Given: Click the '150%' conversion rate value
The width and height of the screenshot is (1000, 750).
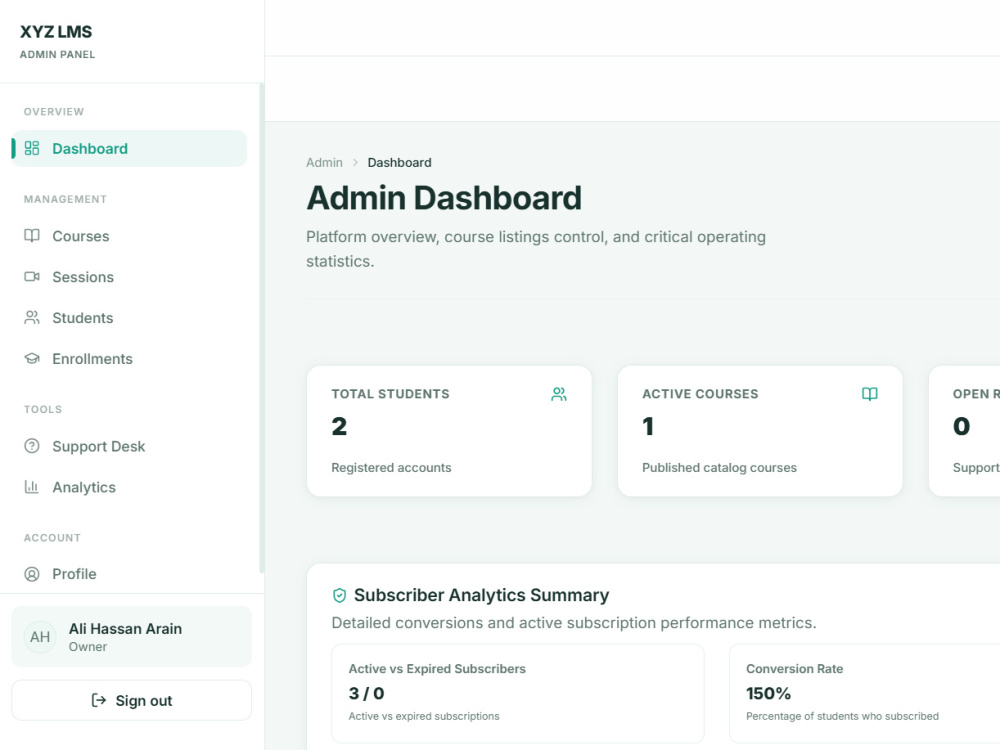Looking at the screenshot, I should pyautogui.click(x=768, y=693).
